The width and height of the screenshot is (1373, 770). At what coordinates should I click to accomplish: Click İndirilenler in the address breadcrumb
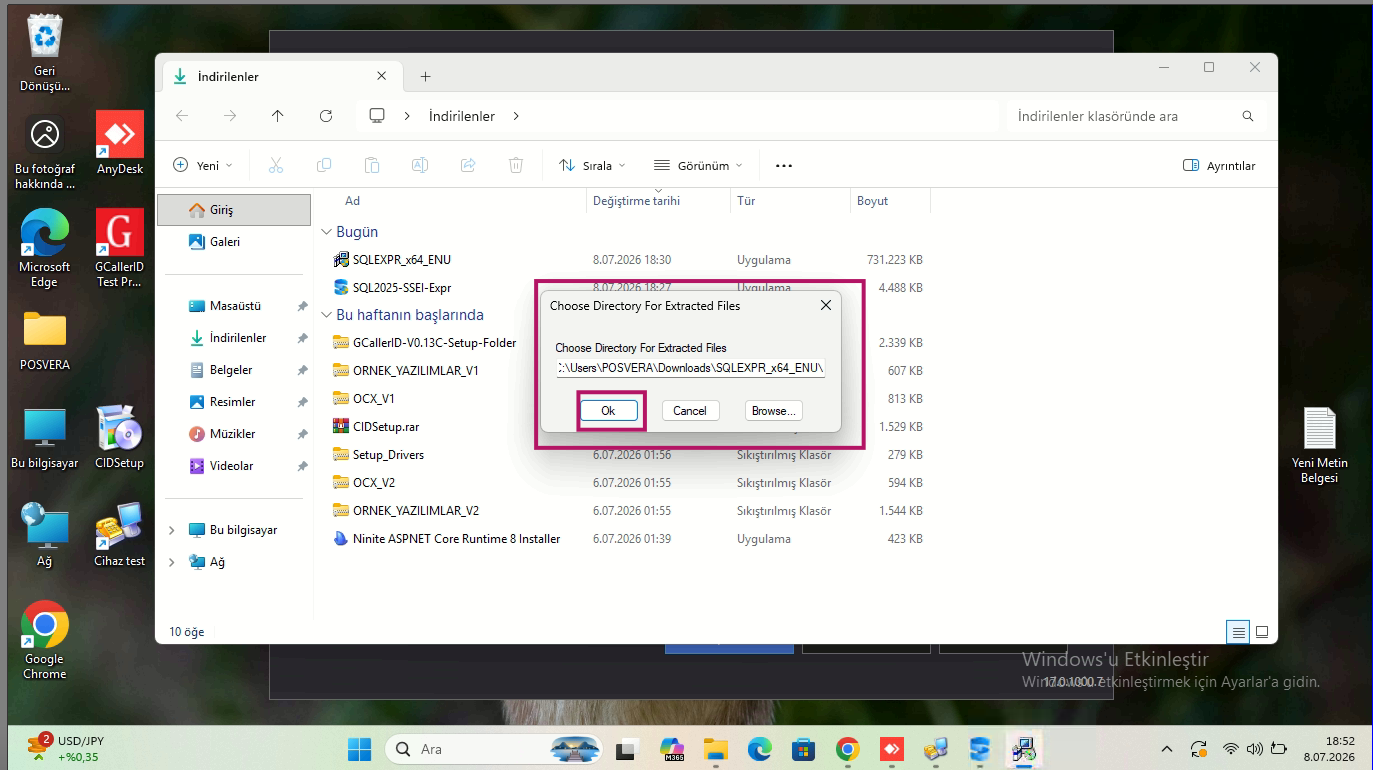click(462, 116)
